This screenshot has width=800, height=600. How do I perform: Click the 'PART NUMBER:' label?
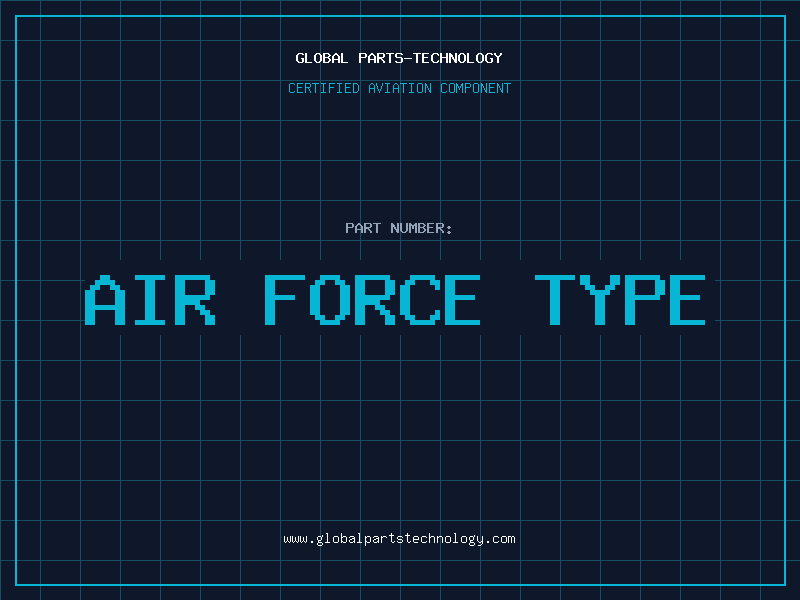click(399, 228)
